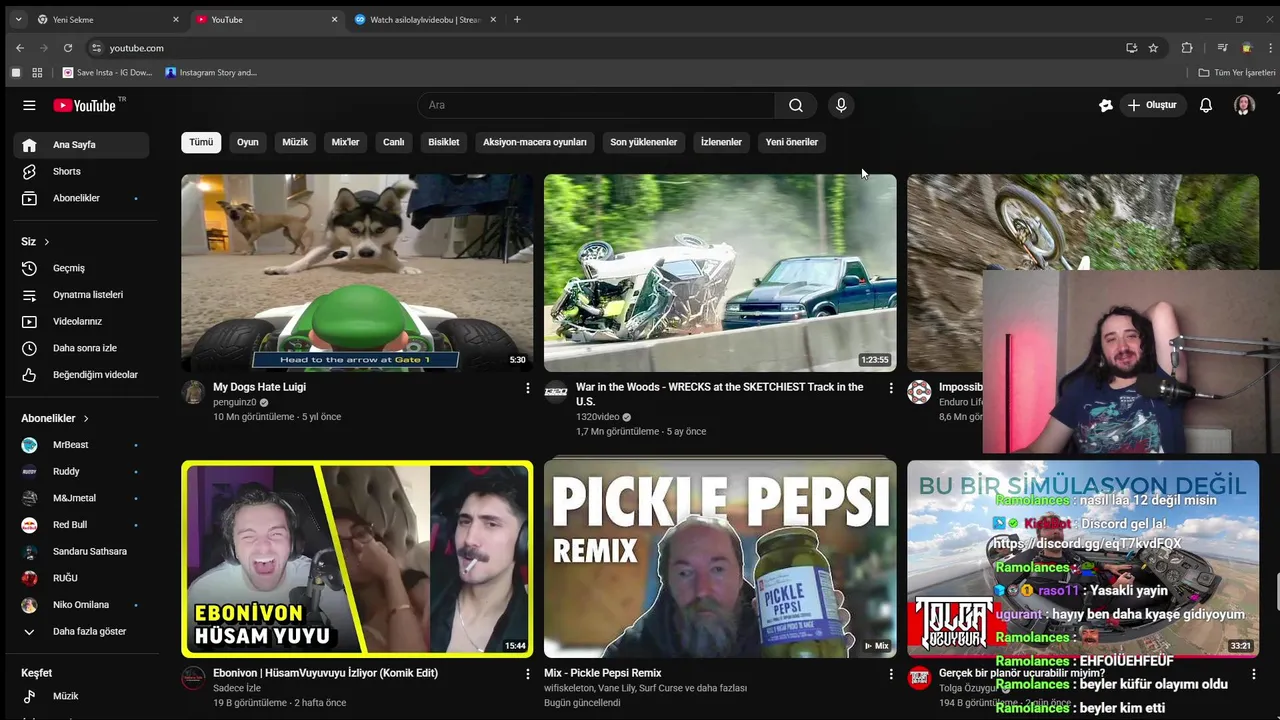Click the search magnifier button

point(795,105)
